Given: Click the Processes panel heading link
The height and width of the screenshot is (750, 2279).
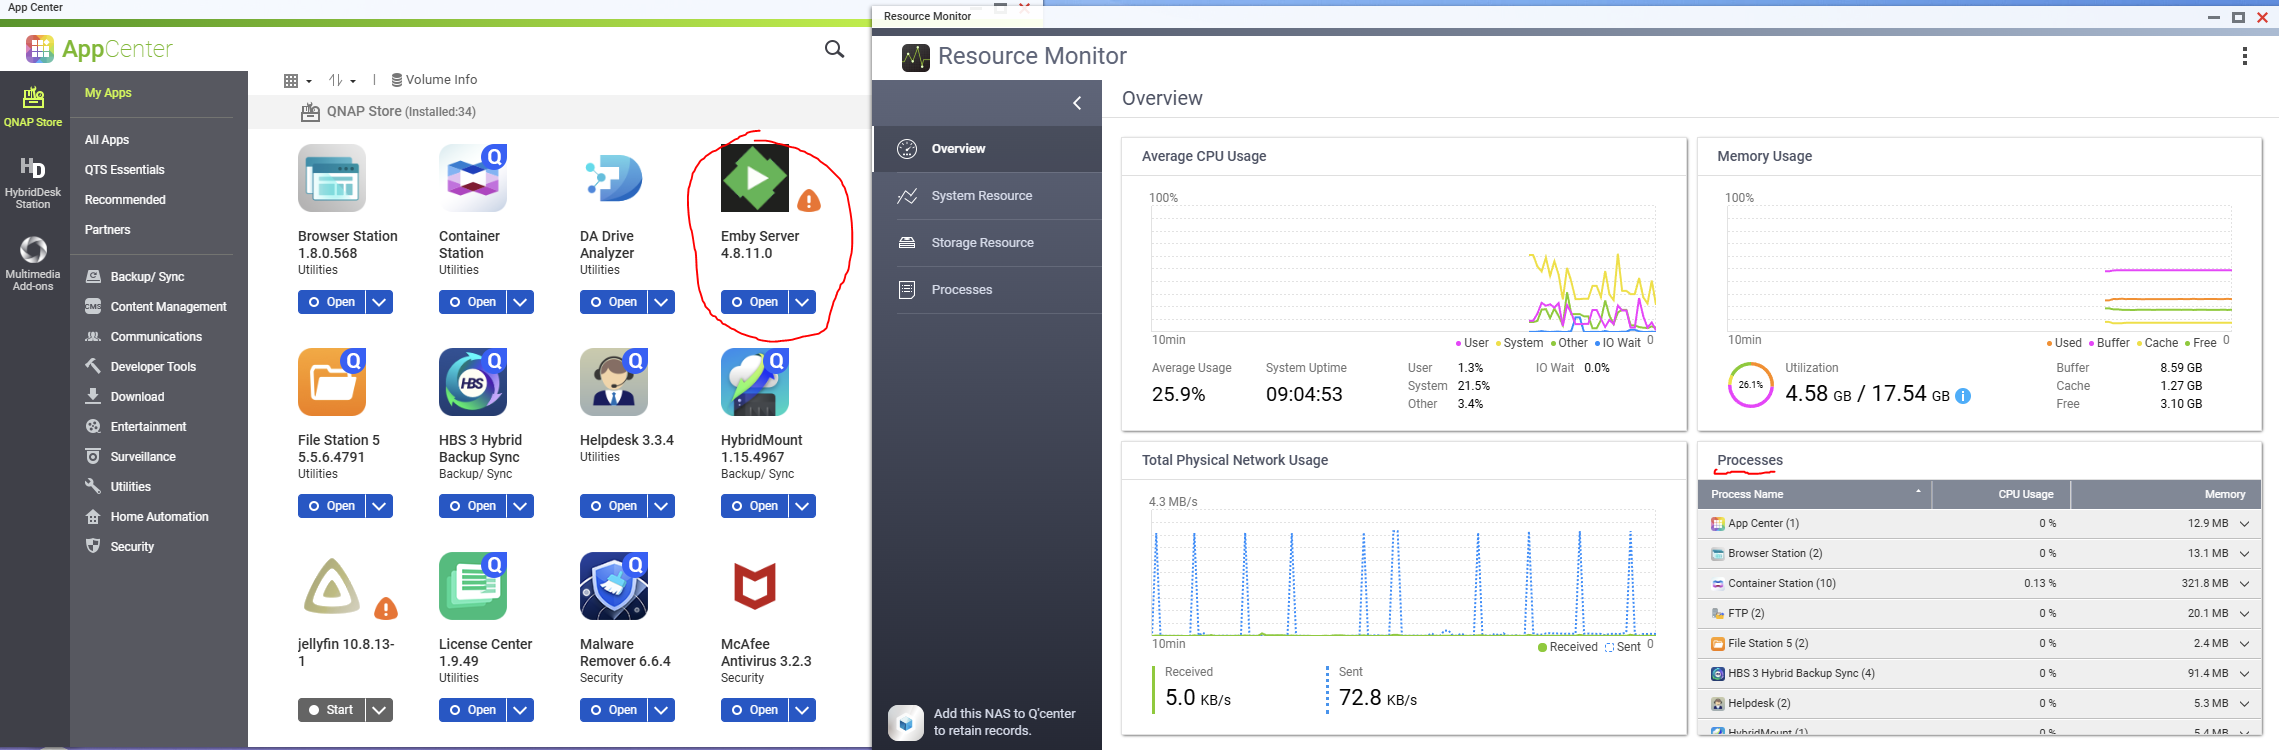Looking at the screenshot, I should [x=1750, y=460].
